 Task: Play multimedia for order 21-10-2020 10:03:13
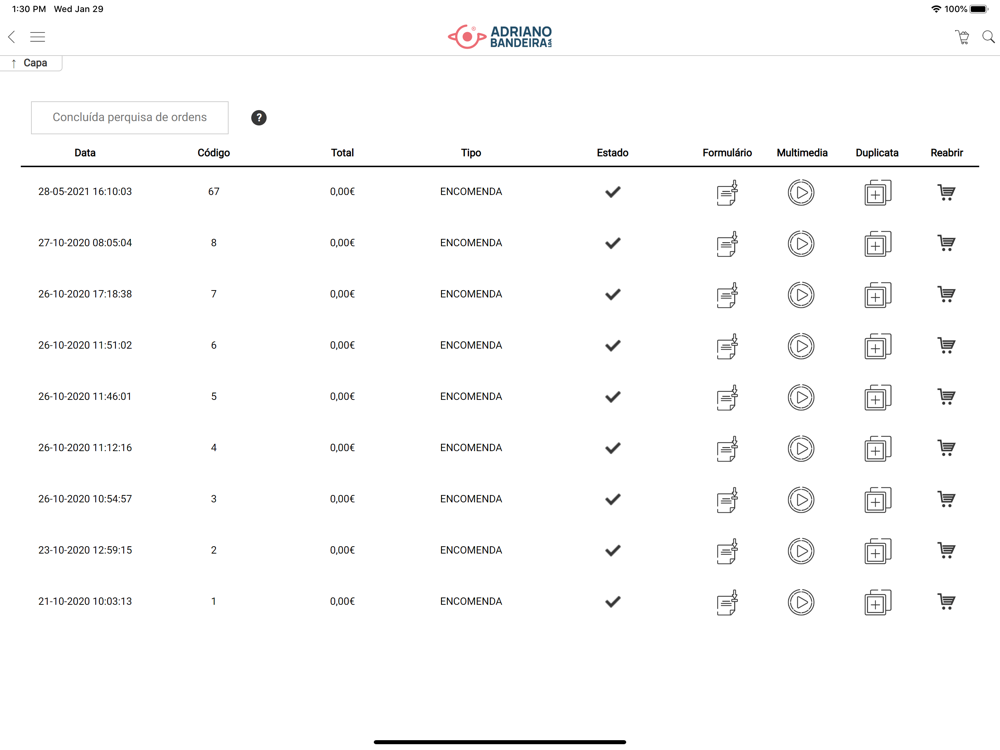(801, 603)
